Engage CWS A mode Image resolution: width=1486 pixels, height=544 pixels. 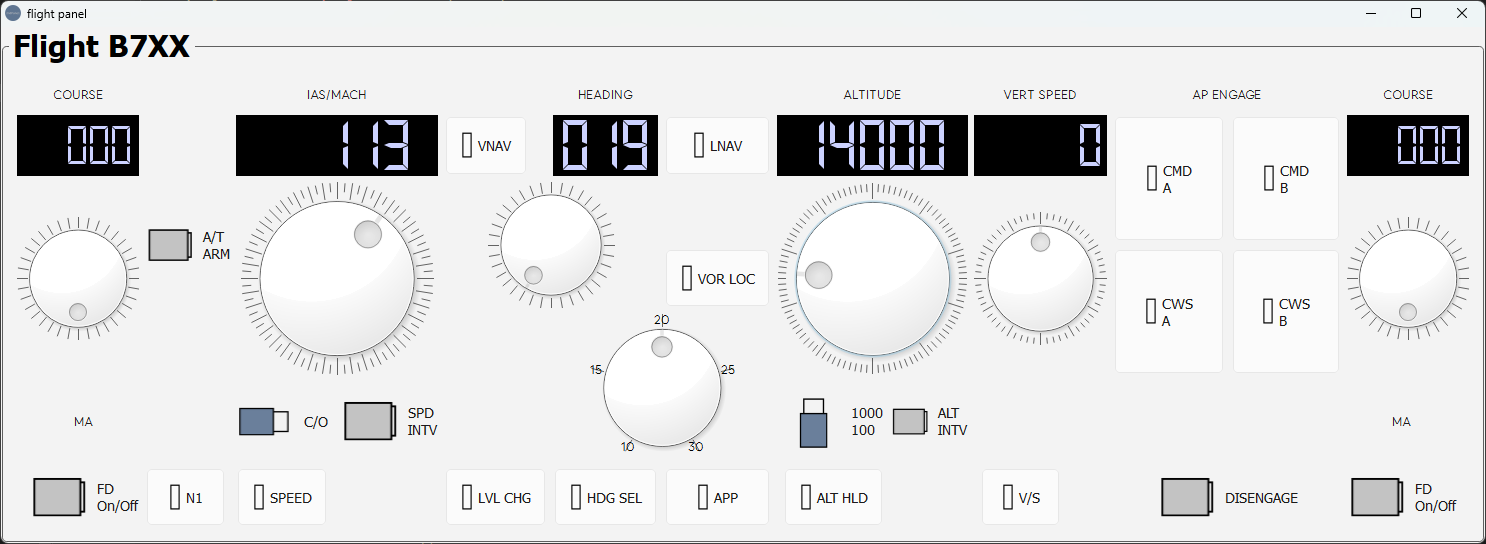coord(1168,312)
